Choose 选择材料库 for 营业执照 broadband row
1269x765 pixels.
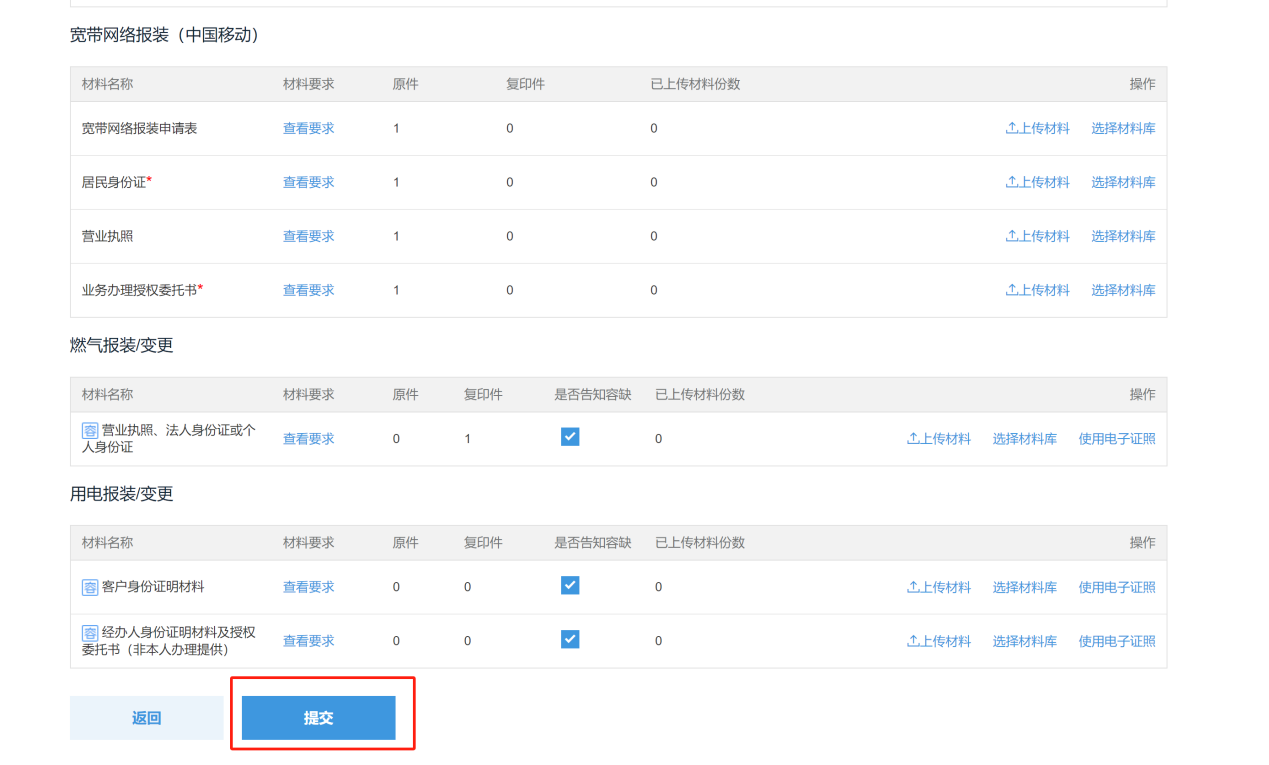(x=1123, y=236)
